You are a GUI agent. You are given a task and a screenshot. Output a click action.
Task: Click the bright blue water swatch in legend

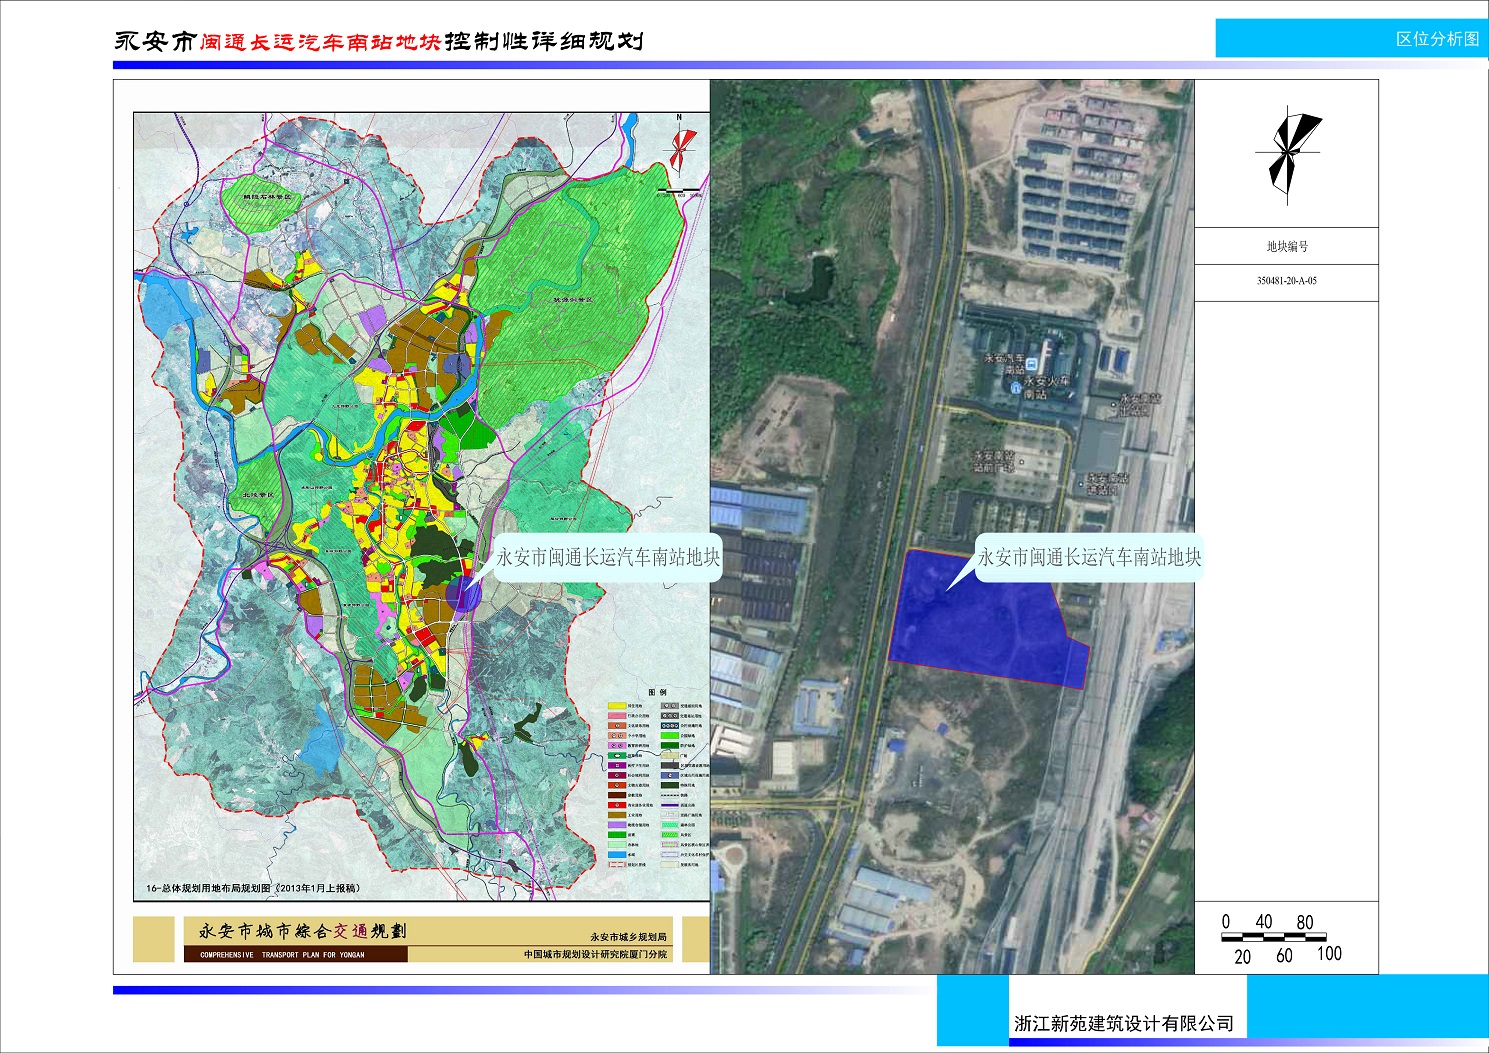[617, 855]
